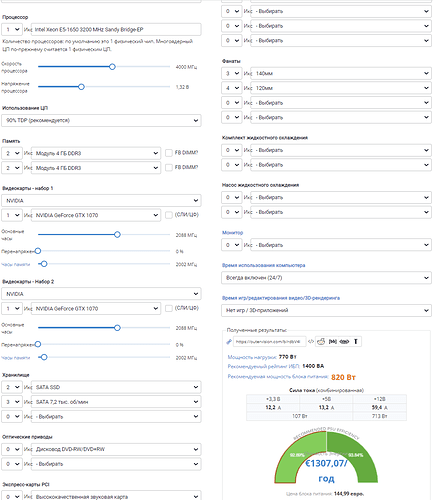
Task: Click Время использования компьютера link
Action: coord(264,265)
